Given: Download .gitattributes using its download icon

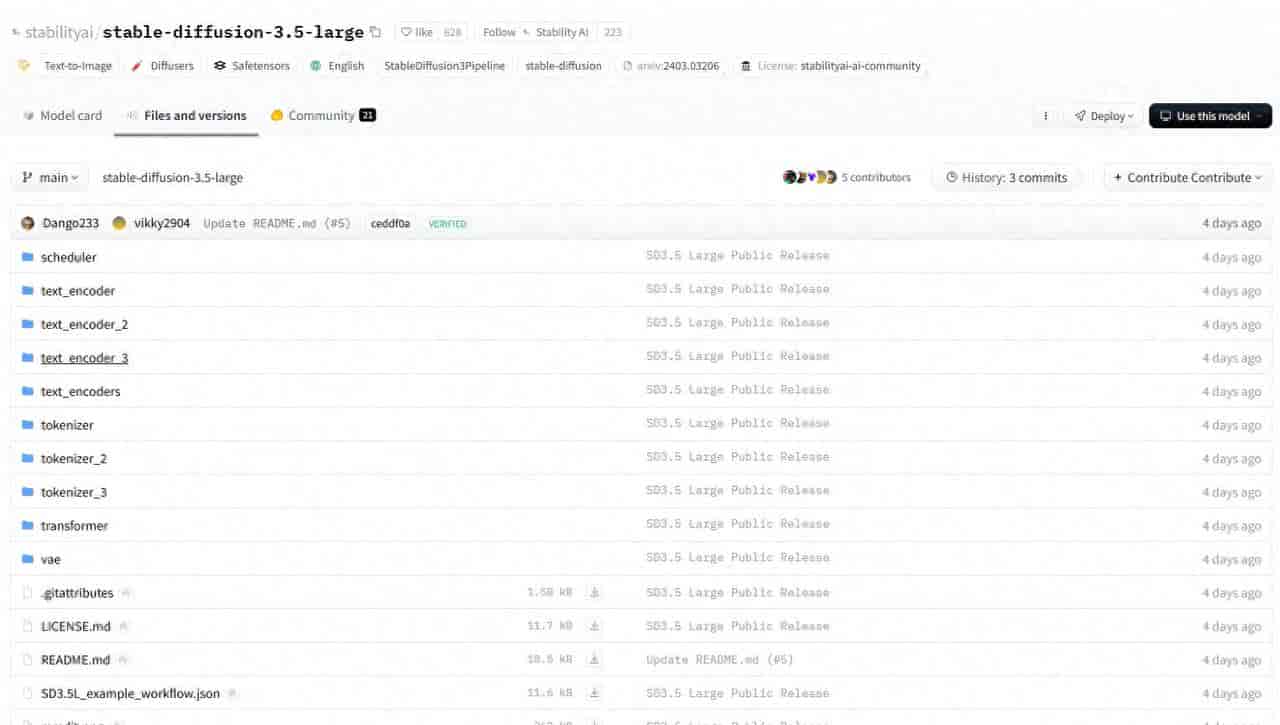Looking at the screenshot, I should point(594,593).
